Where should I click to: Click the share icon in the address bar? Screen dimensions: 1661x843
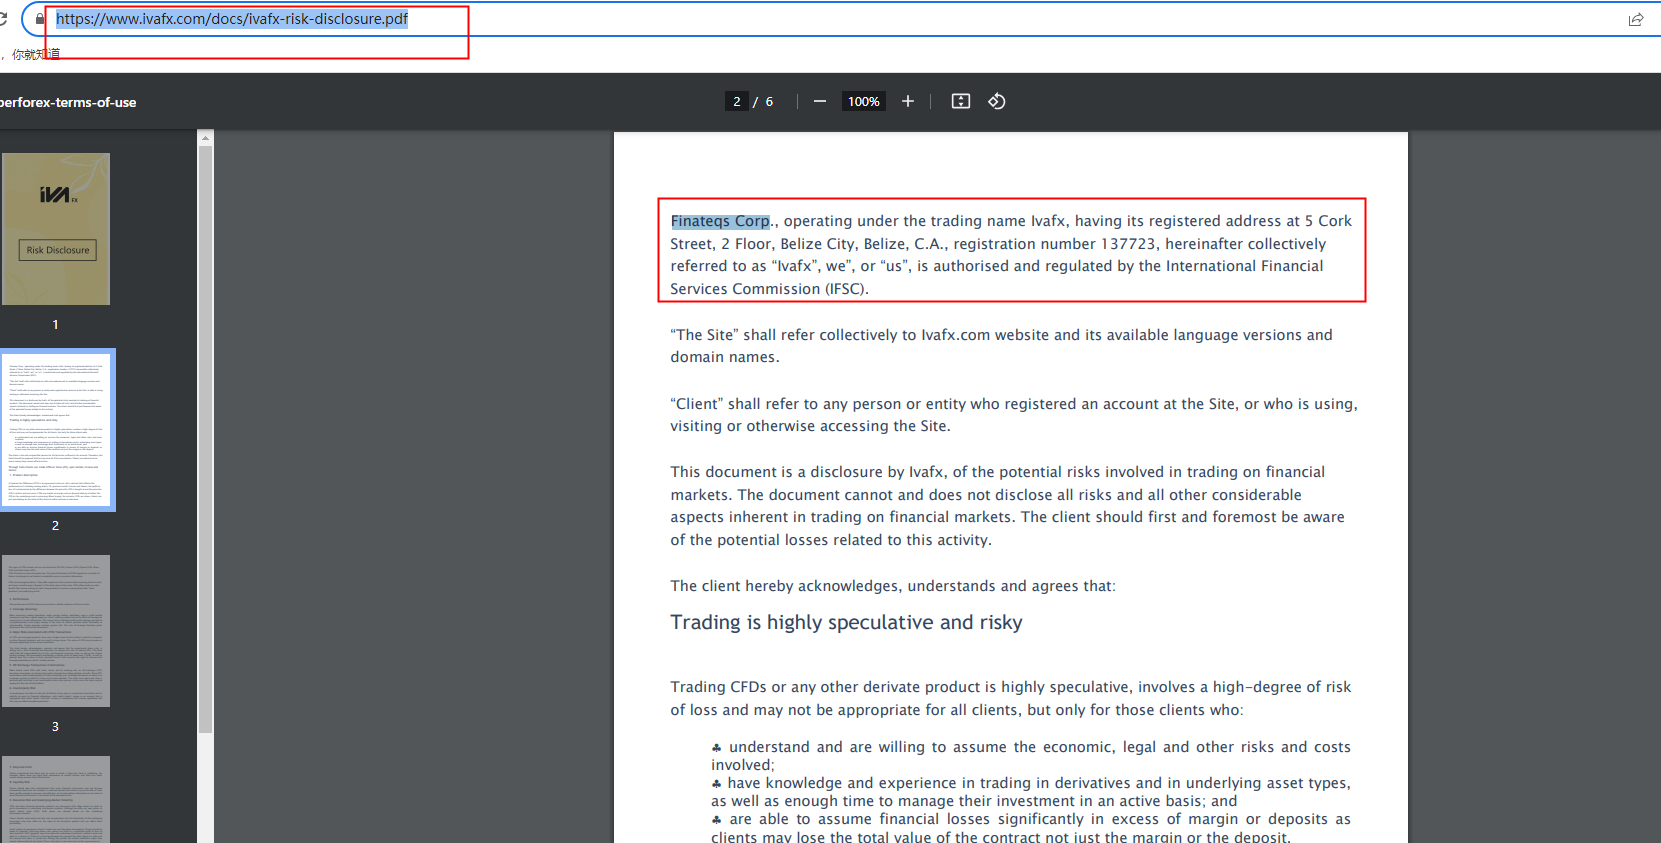[1636, 19]
